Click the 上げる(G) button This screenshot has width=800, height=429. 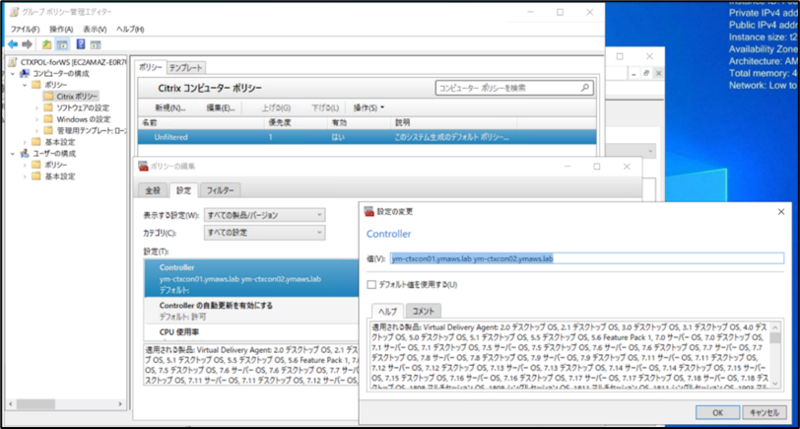coord(276,108)
